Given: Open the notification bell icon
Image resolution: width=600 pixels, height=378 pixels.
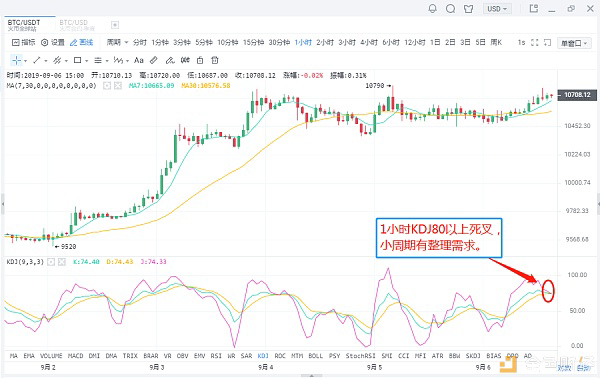Looking at the screenshot, I should pos(432,9).
